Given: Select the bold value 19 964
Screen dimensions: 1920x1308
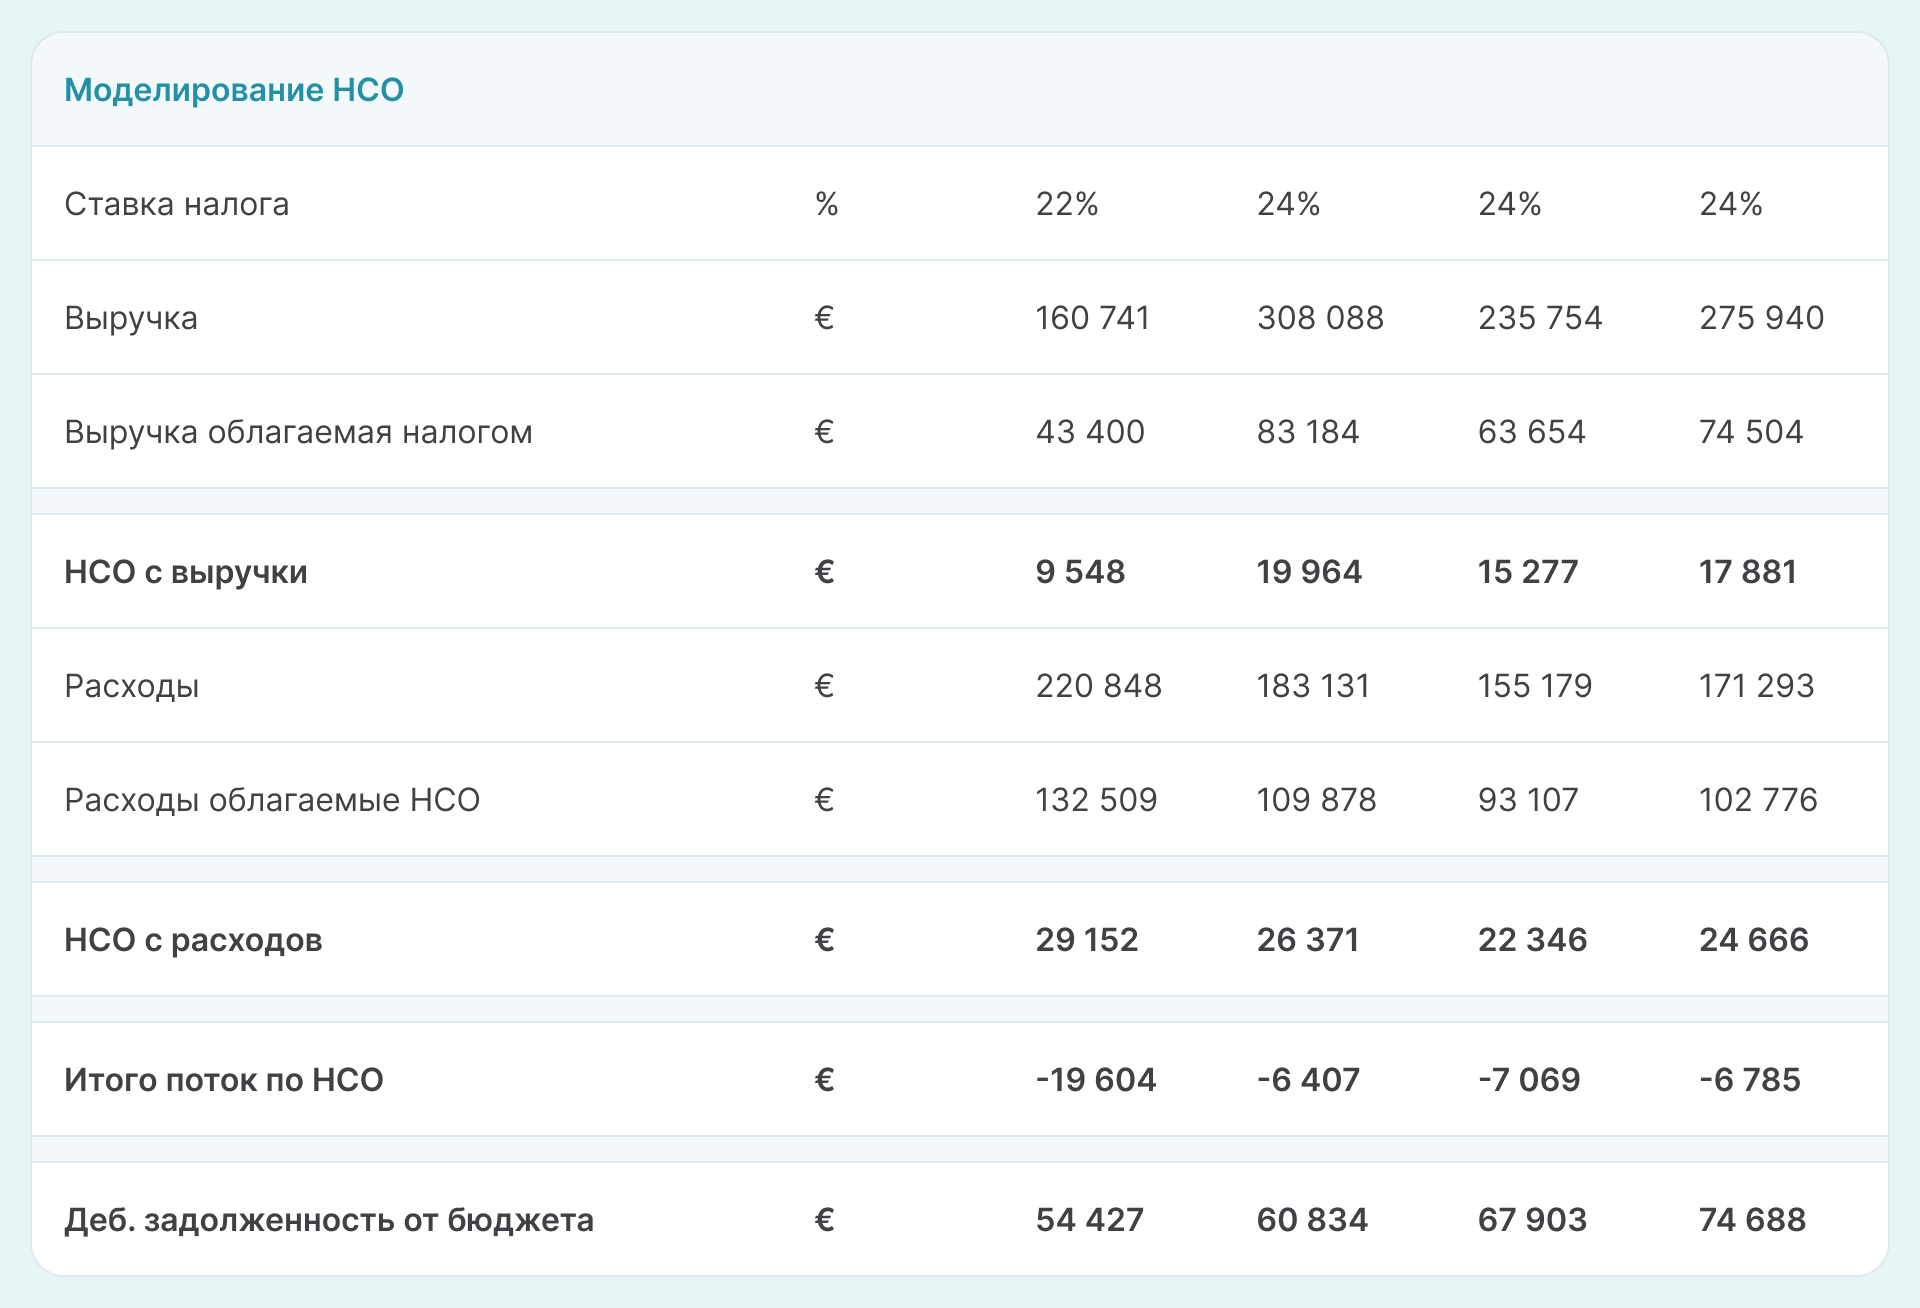Looking at the screenshot, I should [1308, 572].
